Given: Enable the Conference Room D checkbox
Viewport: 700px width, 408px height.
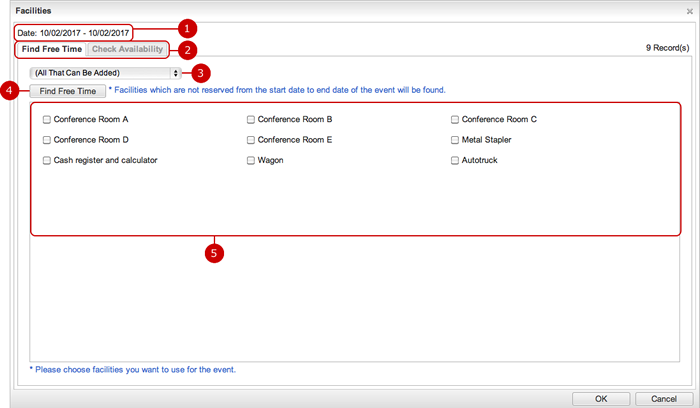Looking at the screenshot, I should click(47, 140).
